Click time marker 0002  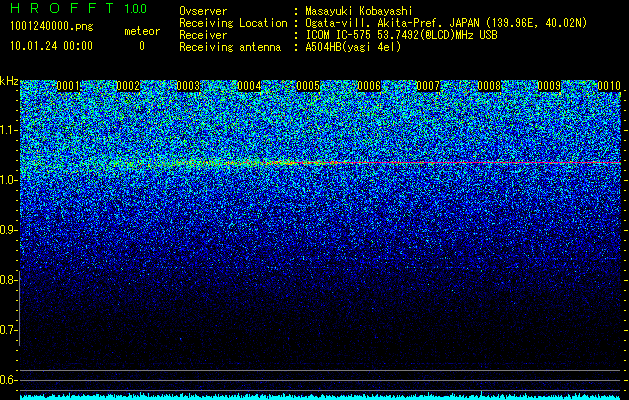pos(128,86)
